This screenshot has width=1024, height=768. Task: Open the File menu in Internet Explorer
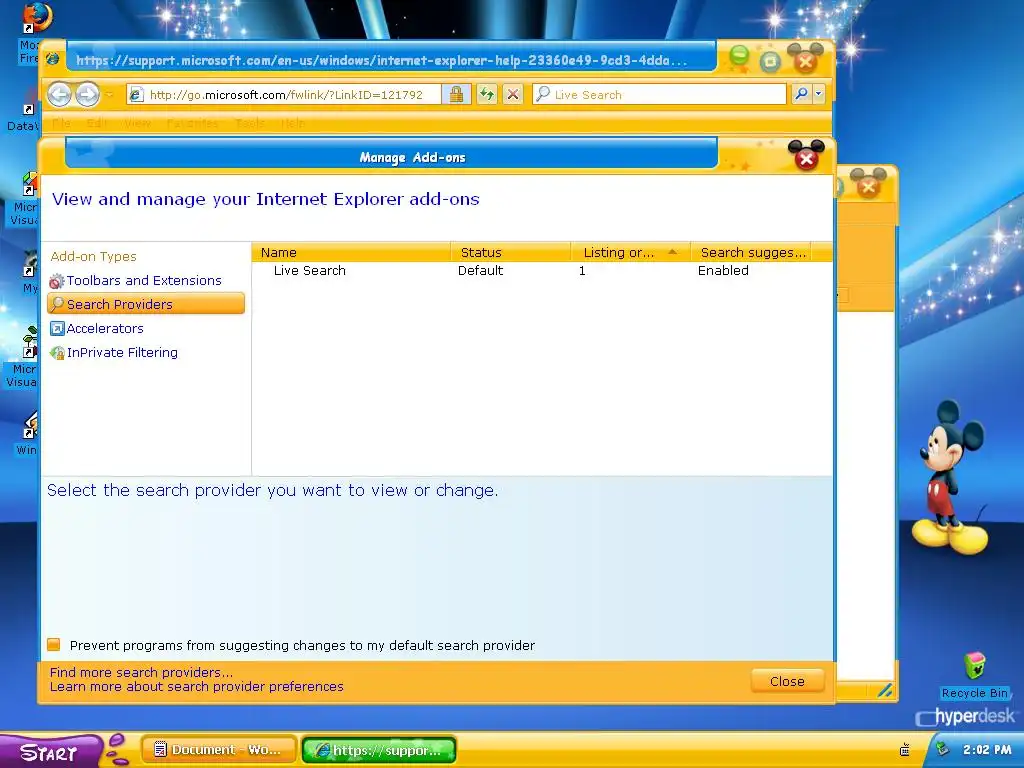(61, 123)
